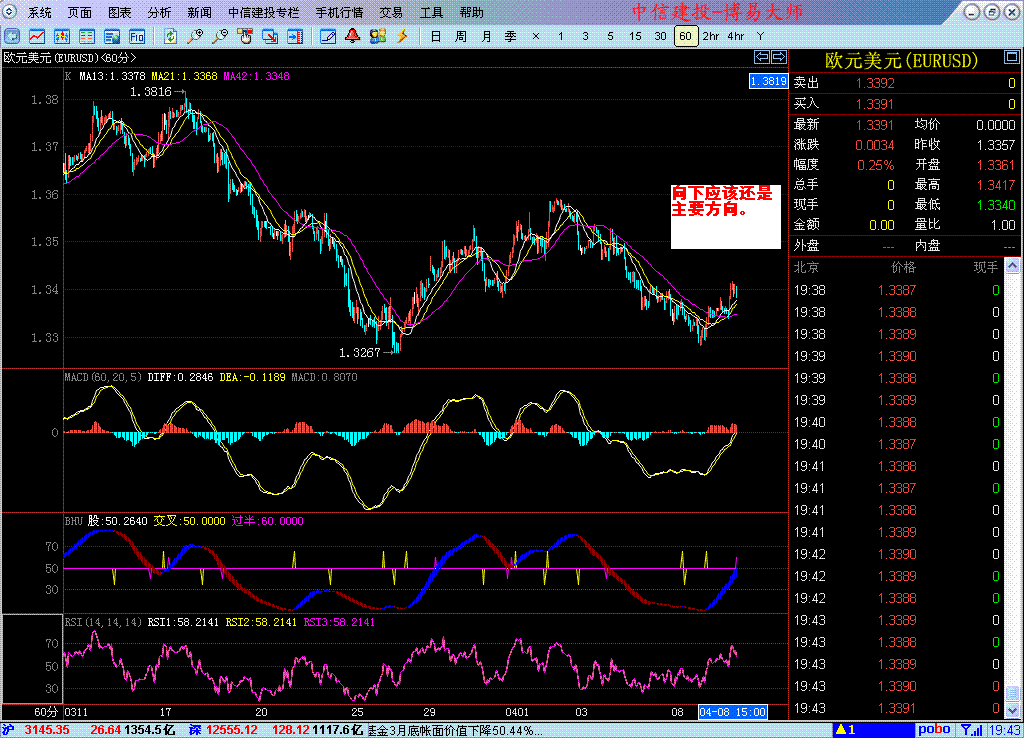Select the 1-minute period button
Screen dimensions: 1024x738
560,37
